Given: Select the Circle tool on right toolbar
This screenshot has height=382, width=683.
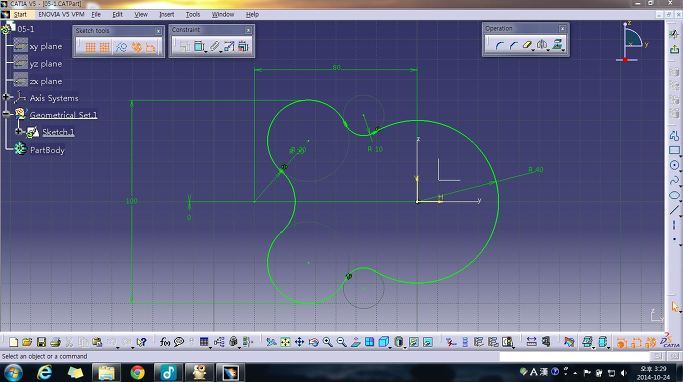Looking at the screenshot, I should 674,165.
